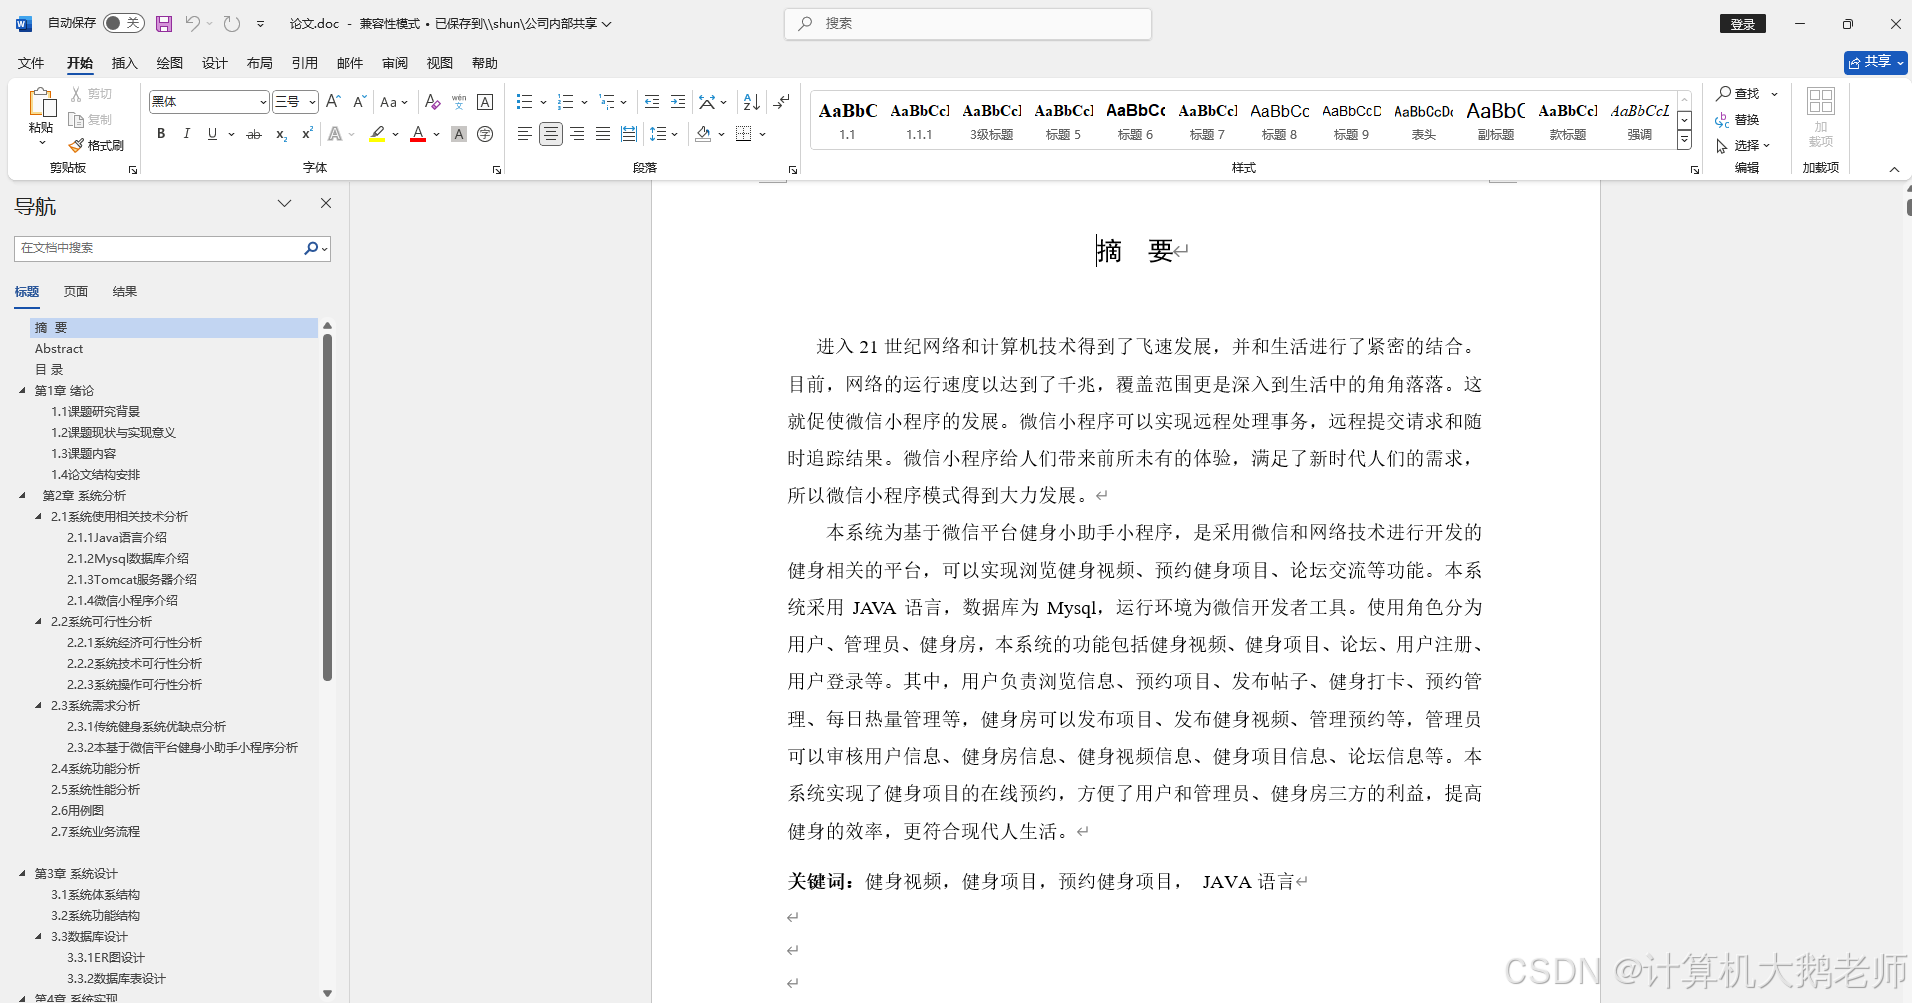Open the font size dropdown showing 三号

point(312,102)
